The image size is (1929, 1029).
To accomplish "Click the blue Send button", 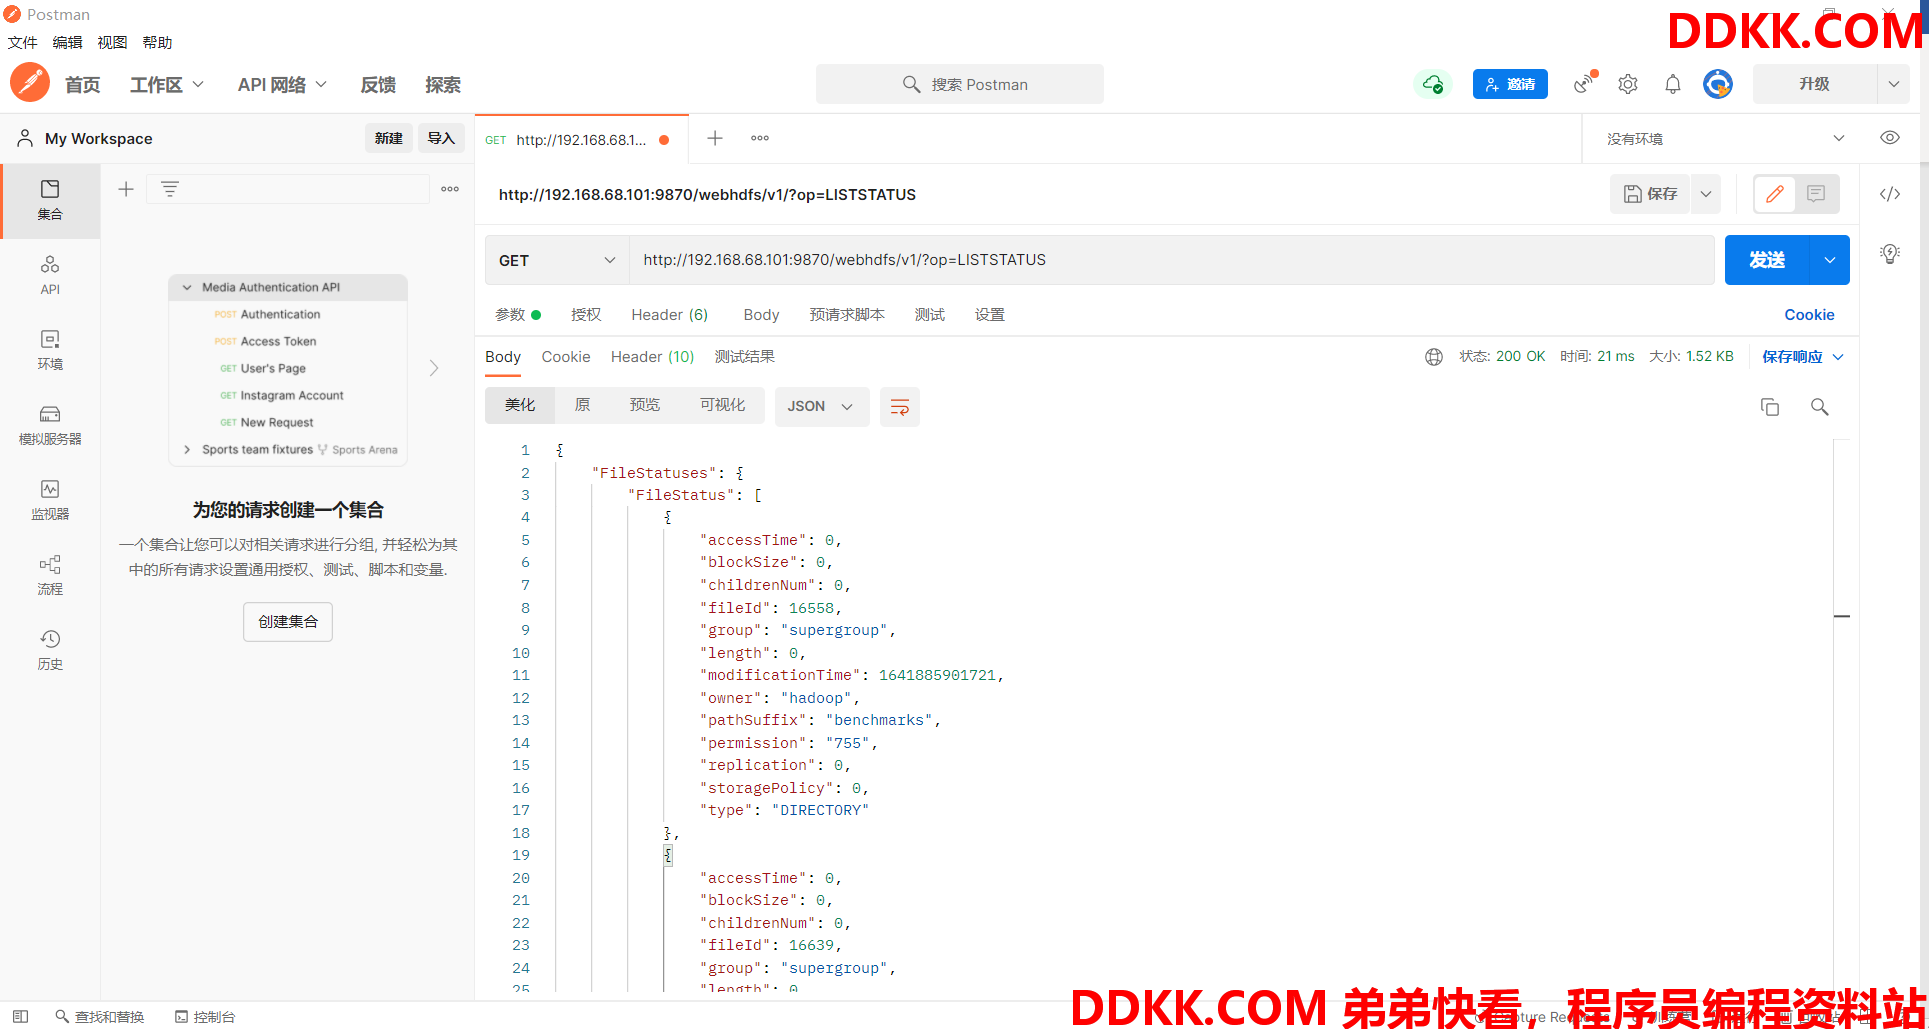I will tap(1767, 260).
